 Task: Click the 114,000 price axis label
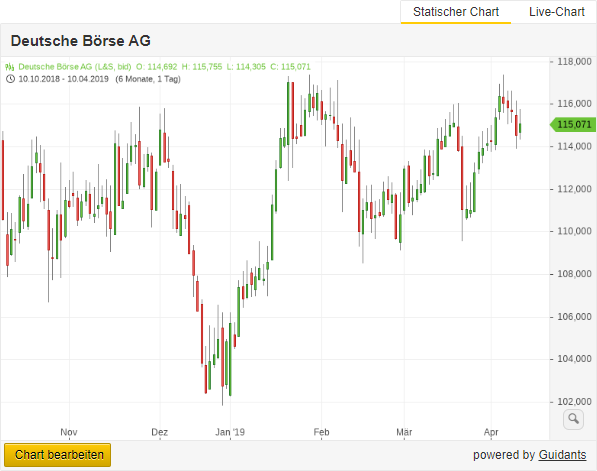[575, 146]
